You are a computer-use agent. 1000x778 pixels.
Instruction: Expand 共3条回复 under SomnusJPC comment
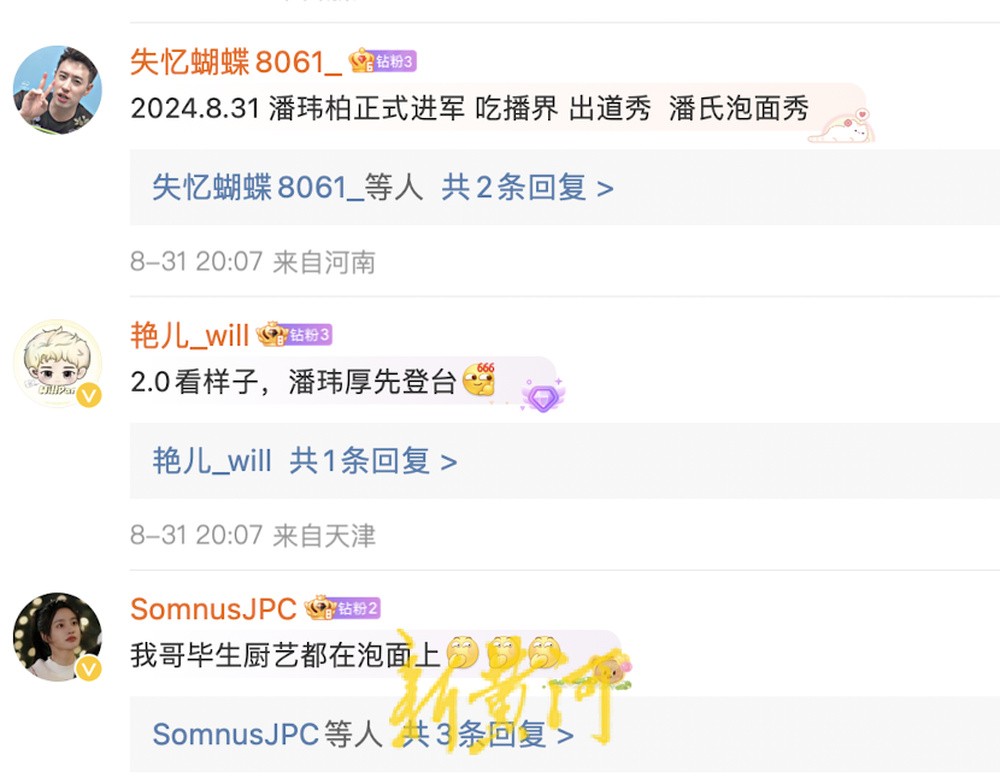tap(487, 735)
